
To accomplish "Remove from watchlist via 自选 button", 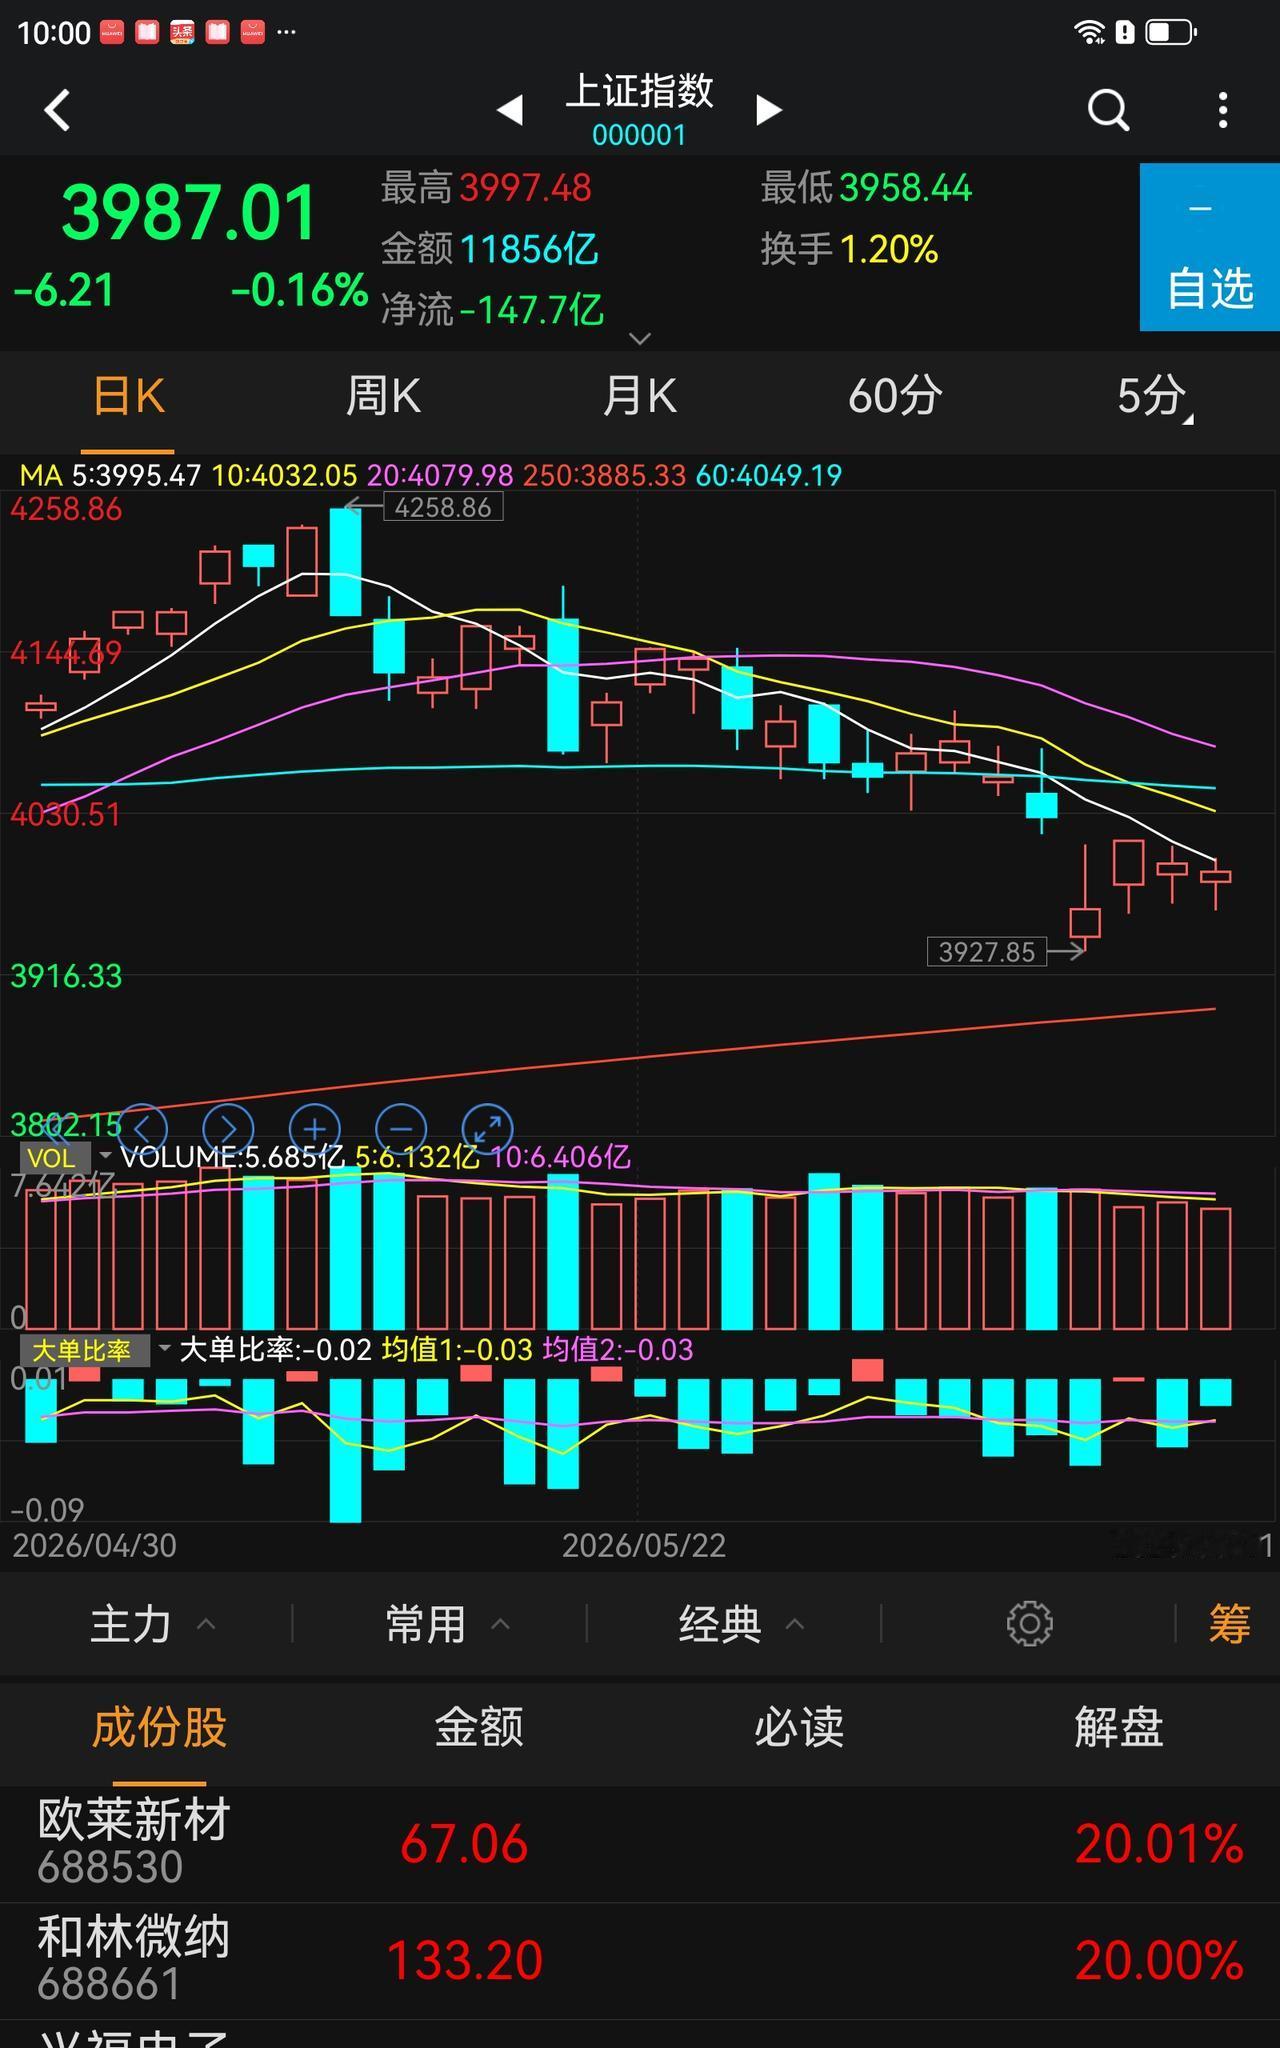I will (1210, 247).
